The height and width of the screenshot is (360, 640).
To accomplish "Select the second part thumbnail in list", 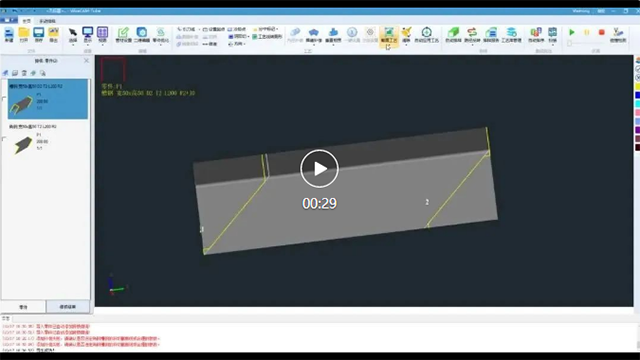I will tap(23, 144).
